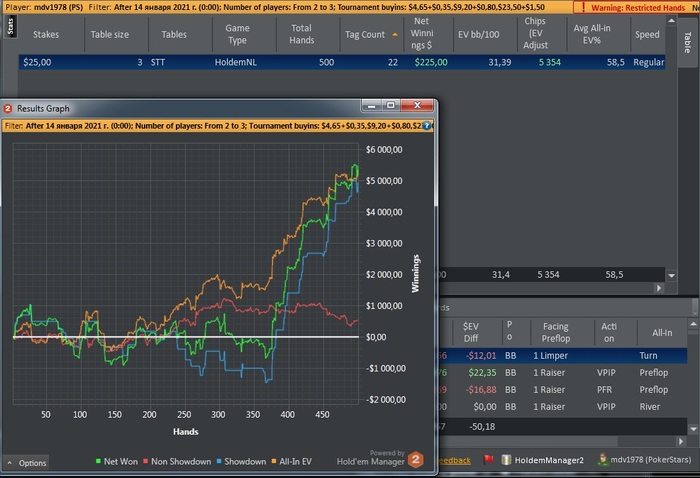Click the River all-in cell

coord(650,407)
